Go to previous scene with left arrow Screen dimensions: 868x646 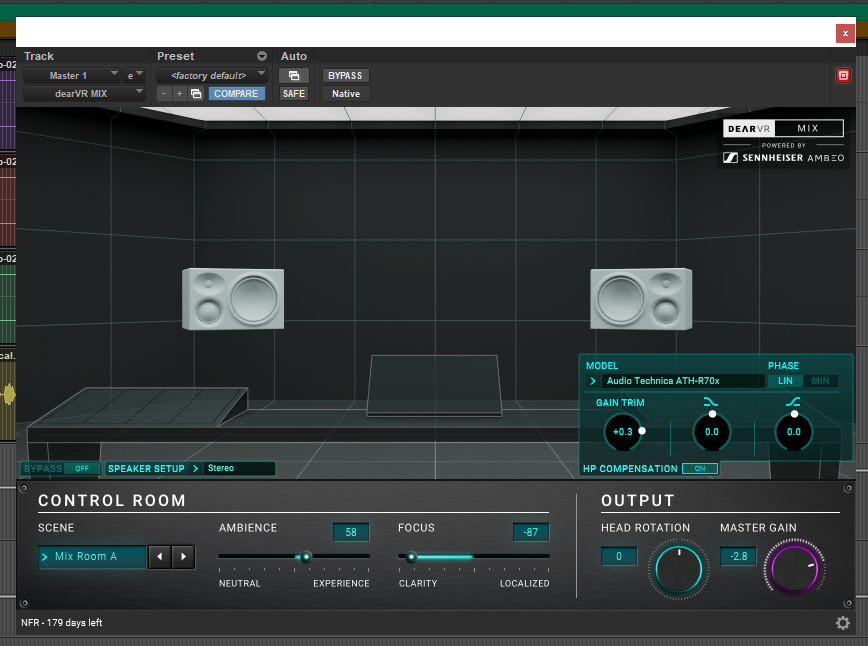[x=160, y=557]
